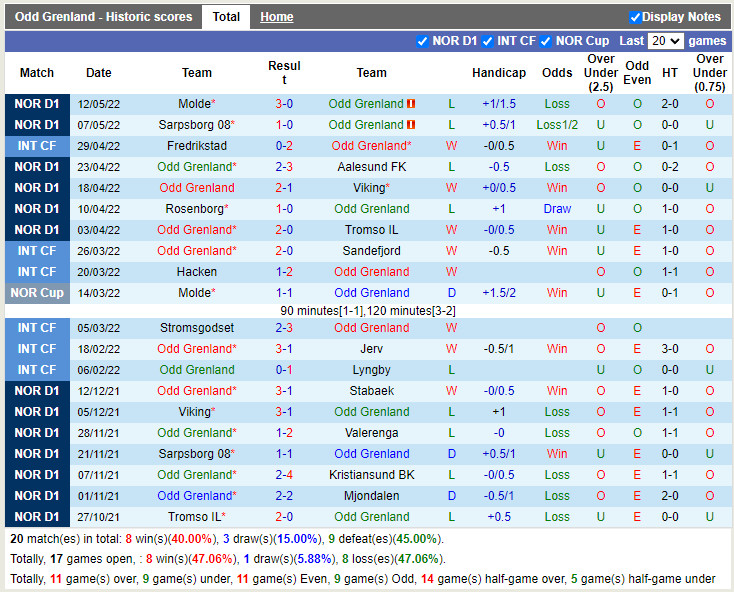Open the Aalesund FK team page

[x=371, y=167]
